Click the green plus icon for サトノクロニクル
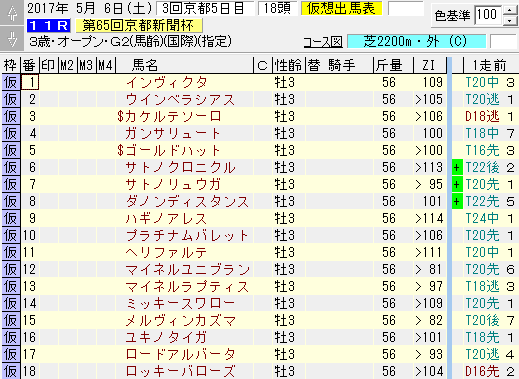Image resolution: width=519 pixels, height=379 pixels. pos(457,167)
